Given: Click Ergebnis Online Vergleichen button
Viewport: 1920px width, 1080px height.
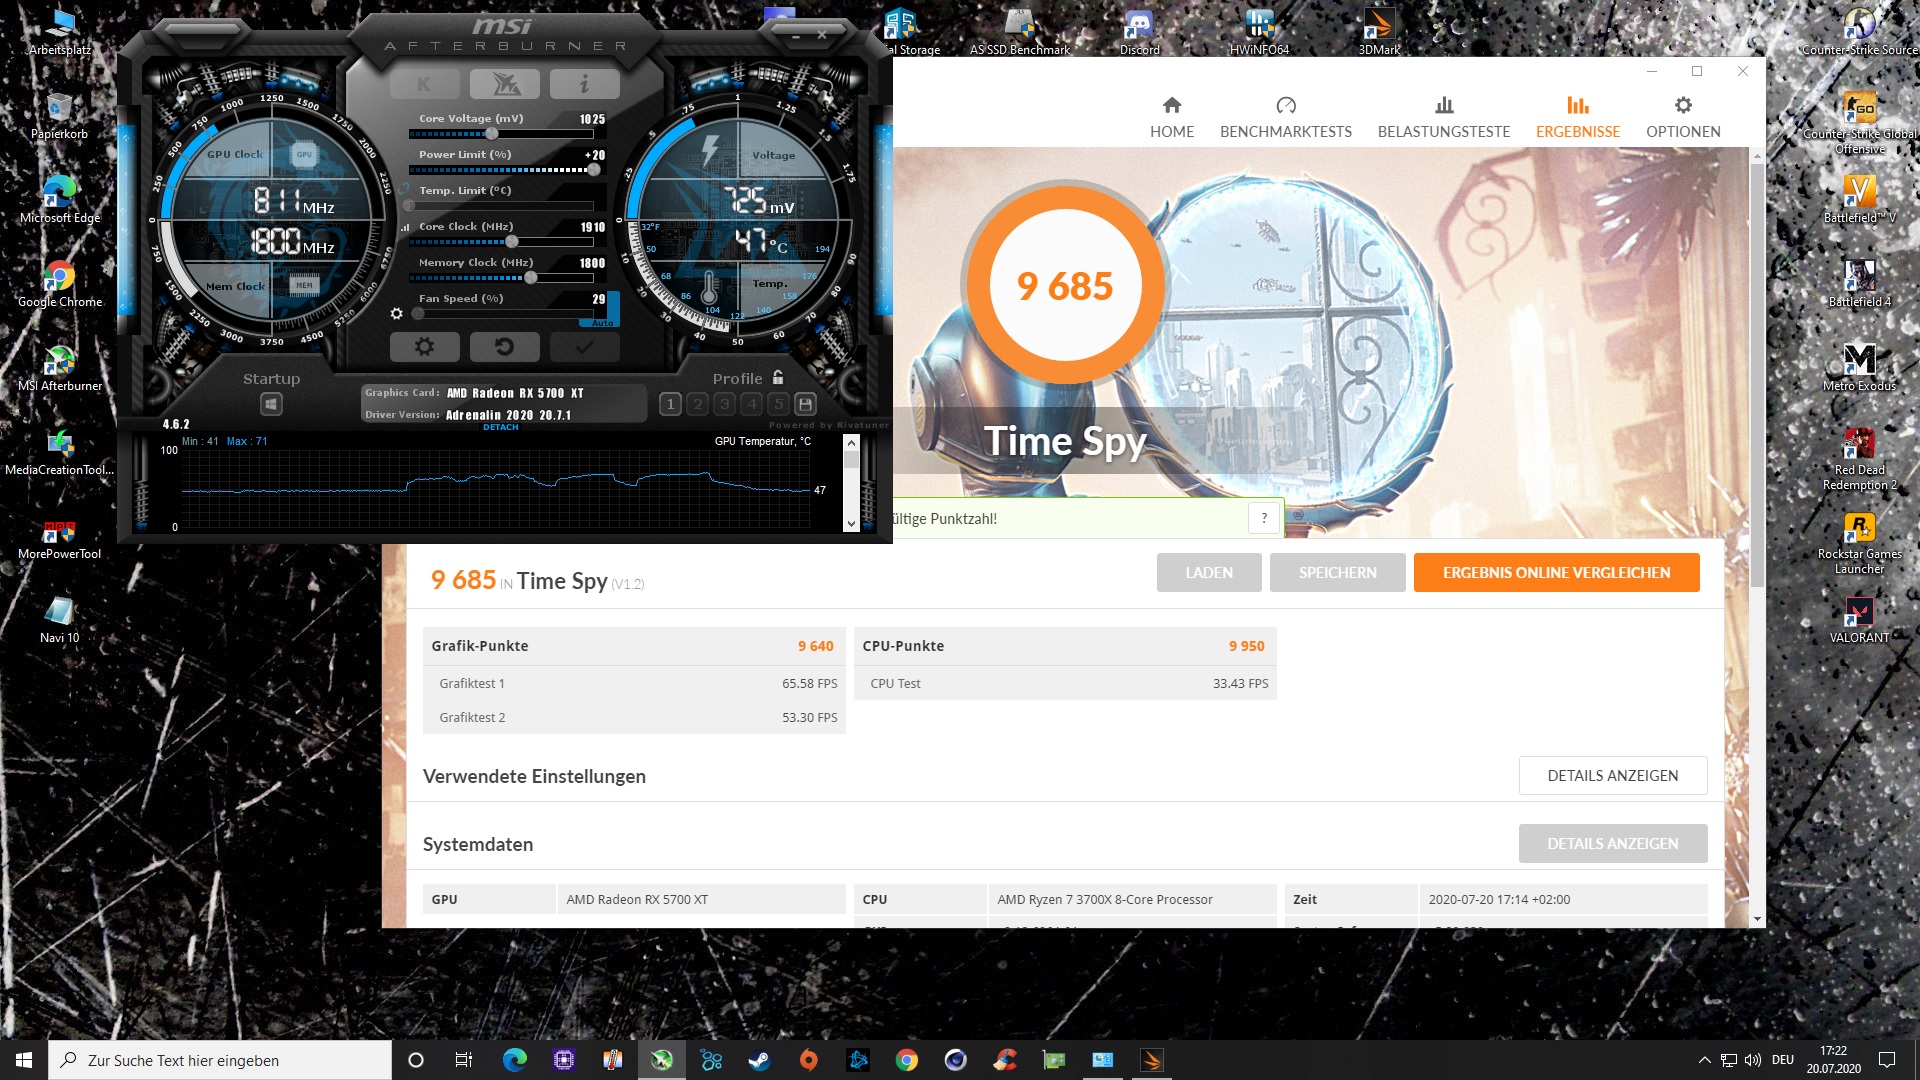Looking at the screenshot, I should pyautogui.click(x=1556, y=573).
